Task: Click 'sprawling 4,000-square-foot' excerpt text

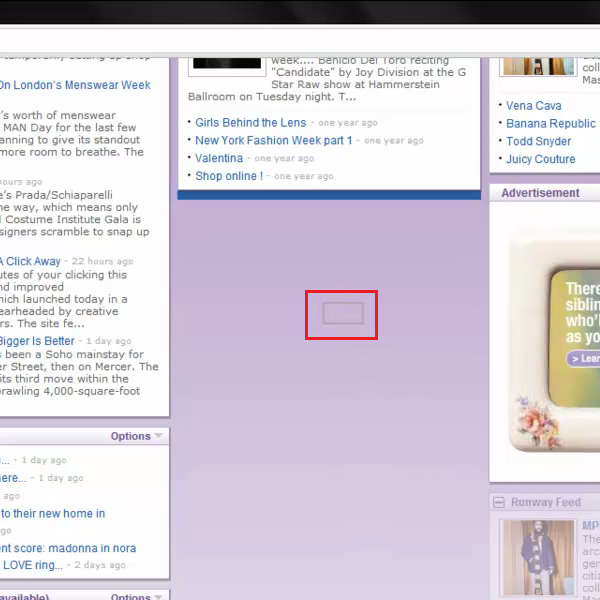Action: pos(70,391)
